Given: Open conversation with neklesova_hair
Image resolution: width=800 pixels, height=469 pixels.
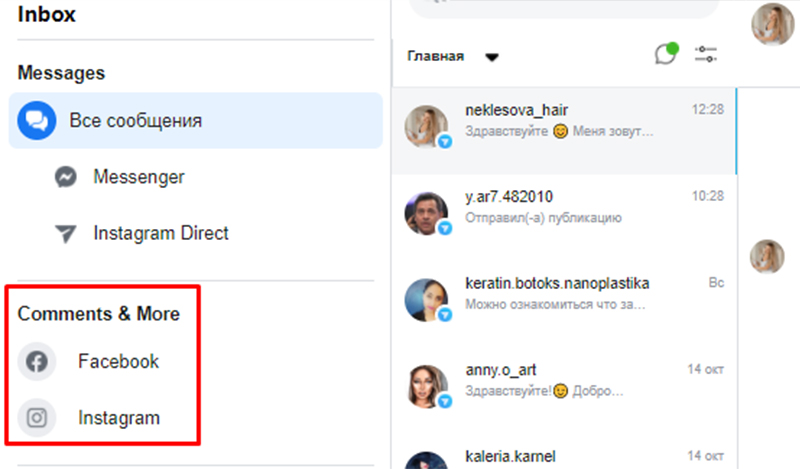Looking at the screenshot, I should (x=565, y=131).
